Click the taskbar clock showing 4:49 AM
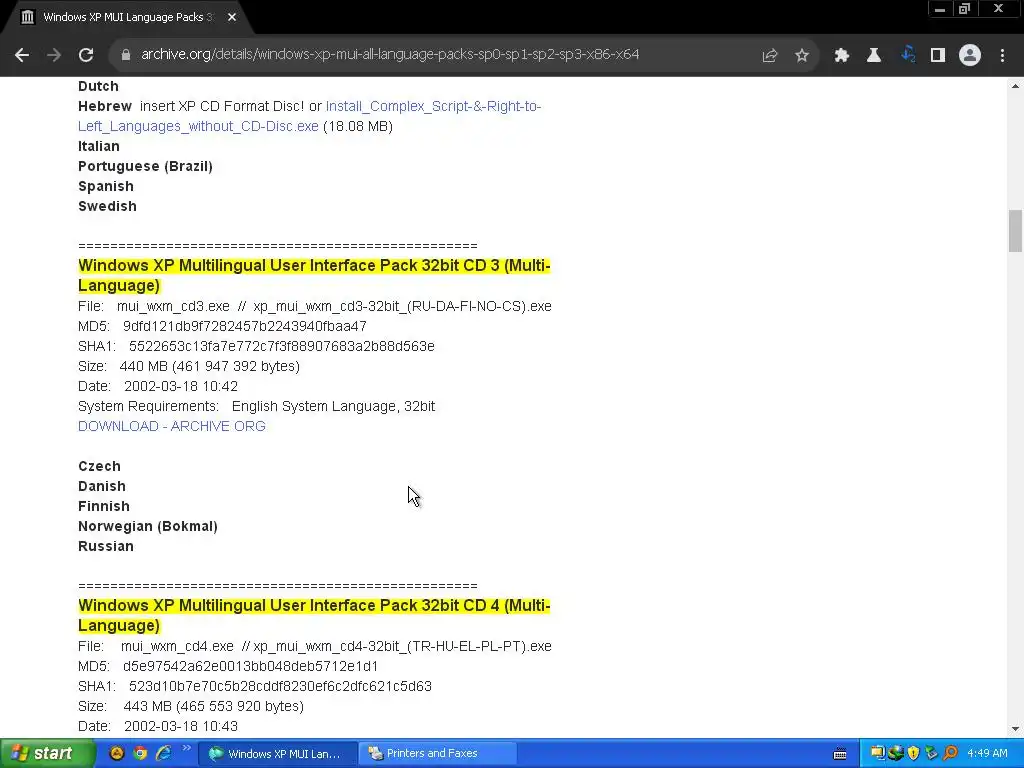Screen dimensions: 1024x768 987,754
